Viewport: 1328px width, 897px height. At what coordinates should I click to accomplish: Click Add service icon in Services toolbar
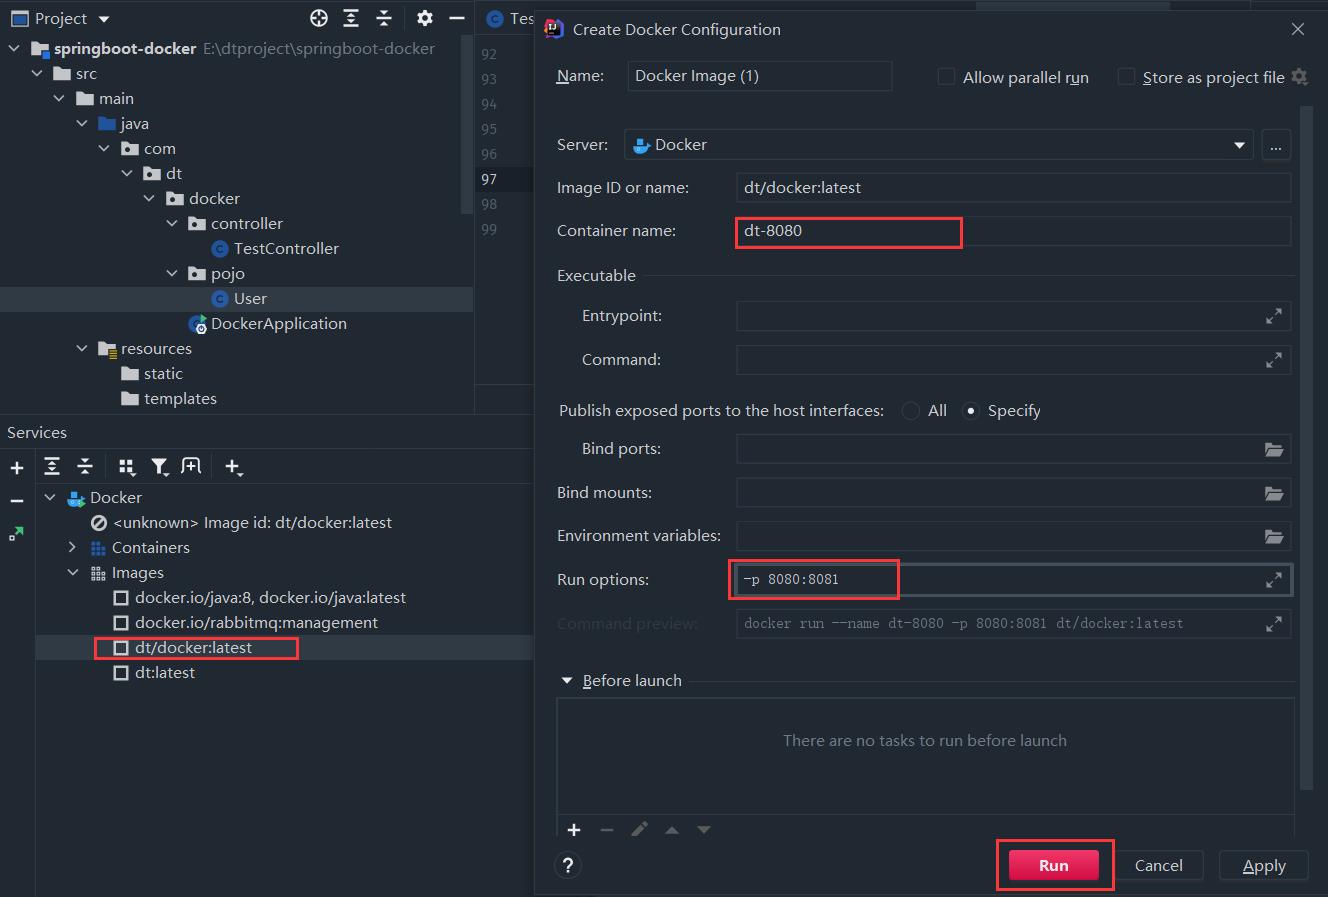[x=234, y=467]
